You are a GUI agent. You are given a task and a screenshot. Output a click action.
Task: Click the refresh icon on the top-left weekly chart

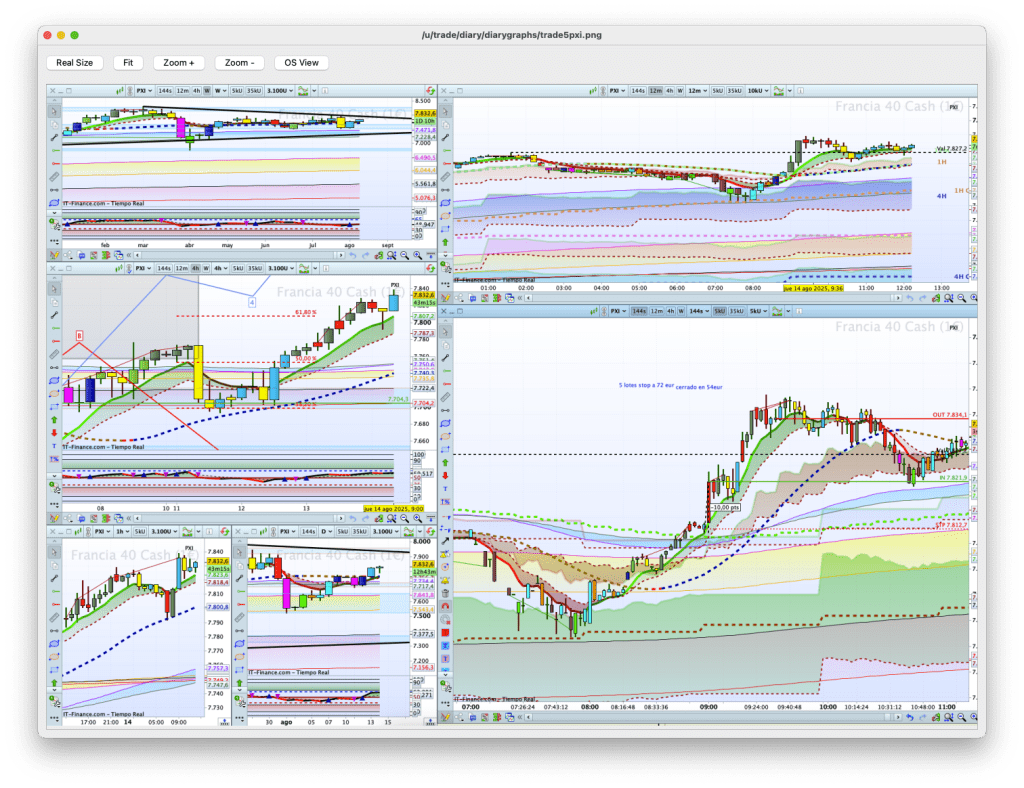[430, 90]
